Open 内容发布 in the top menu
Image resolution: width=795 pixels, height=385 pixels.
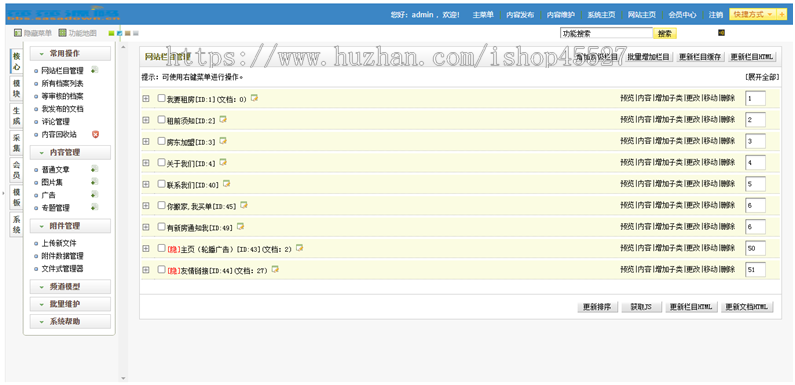pos(520,15)
